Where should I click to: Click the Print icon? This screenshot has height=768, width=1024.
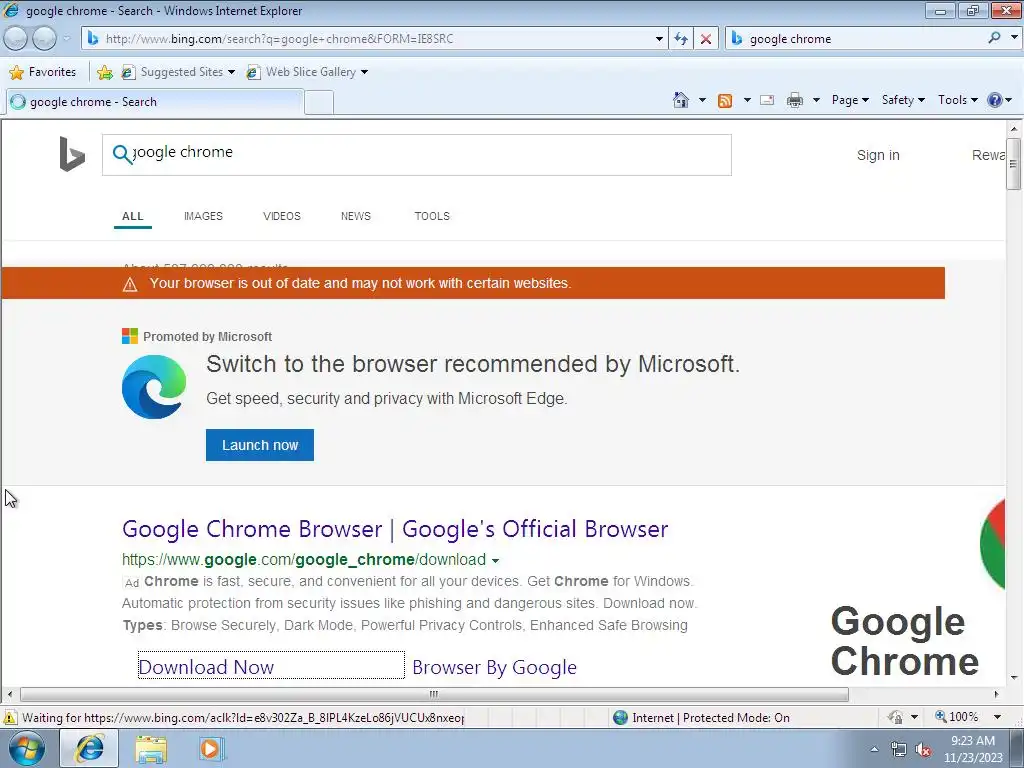[x=795, y=100]
